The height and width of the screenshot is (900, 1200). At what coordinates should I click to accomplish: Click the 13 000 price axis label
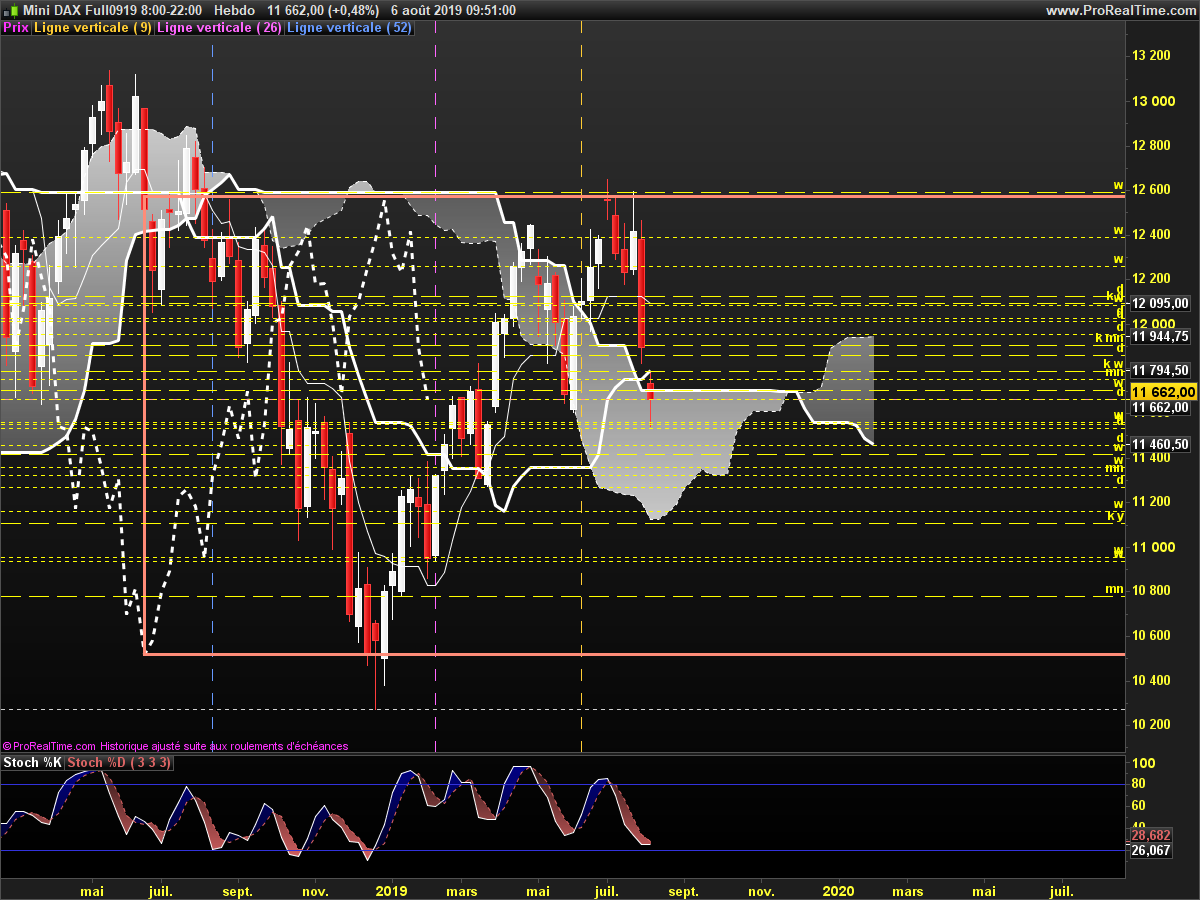pos(1151,101)
